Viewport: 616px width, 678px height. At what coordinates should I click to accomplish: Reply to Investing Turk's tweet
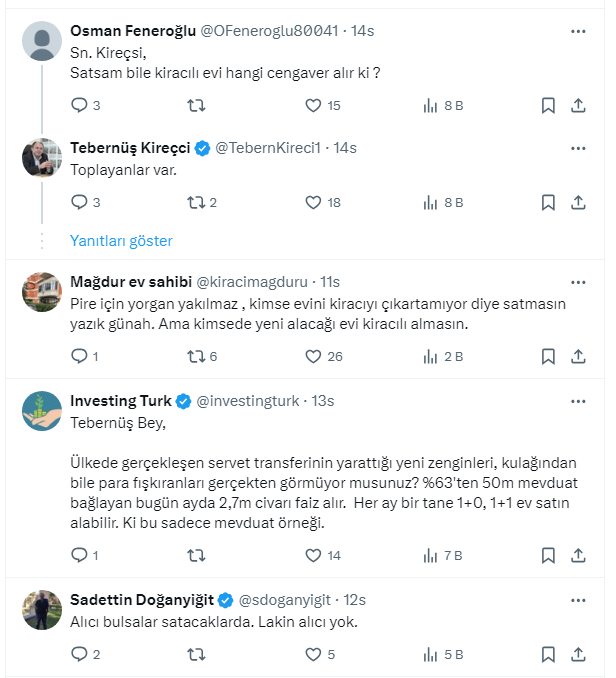tap(79, 555)
